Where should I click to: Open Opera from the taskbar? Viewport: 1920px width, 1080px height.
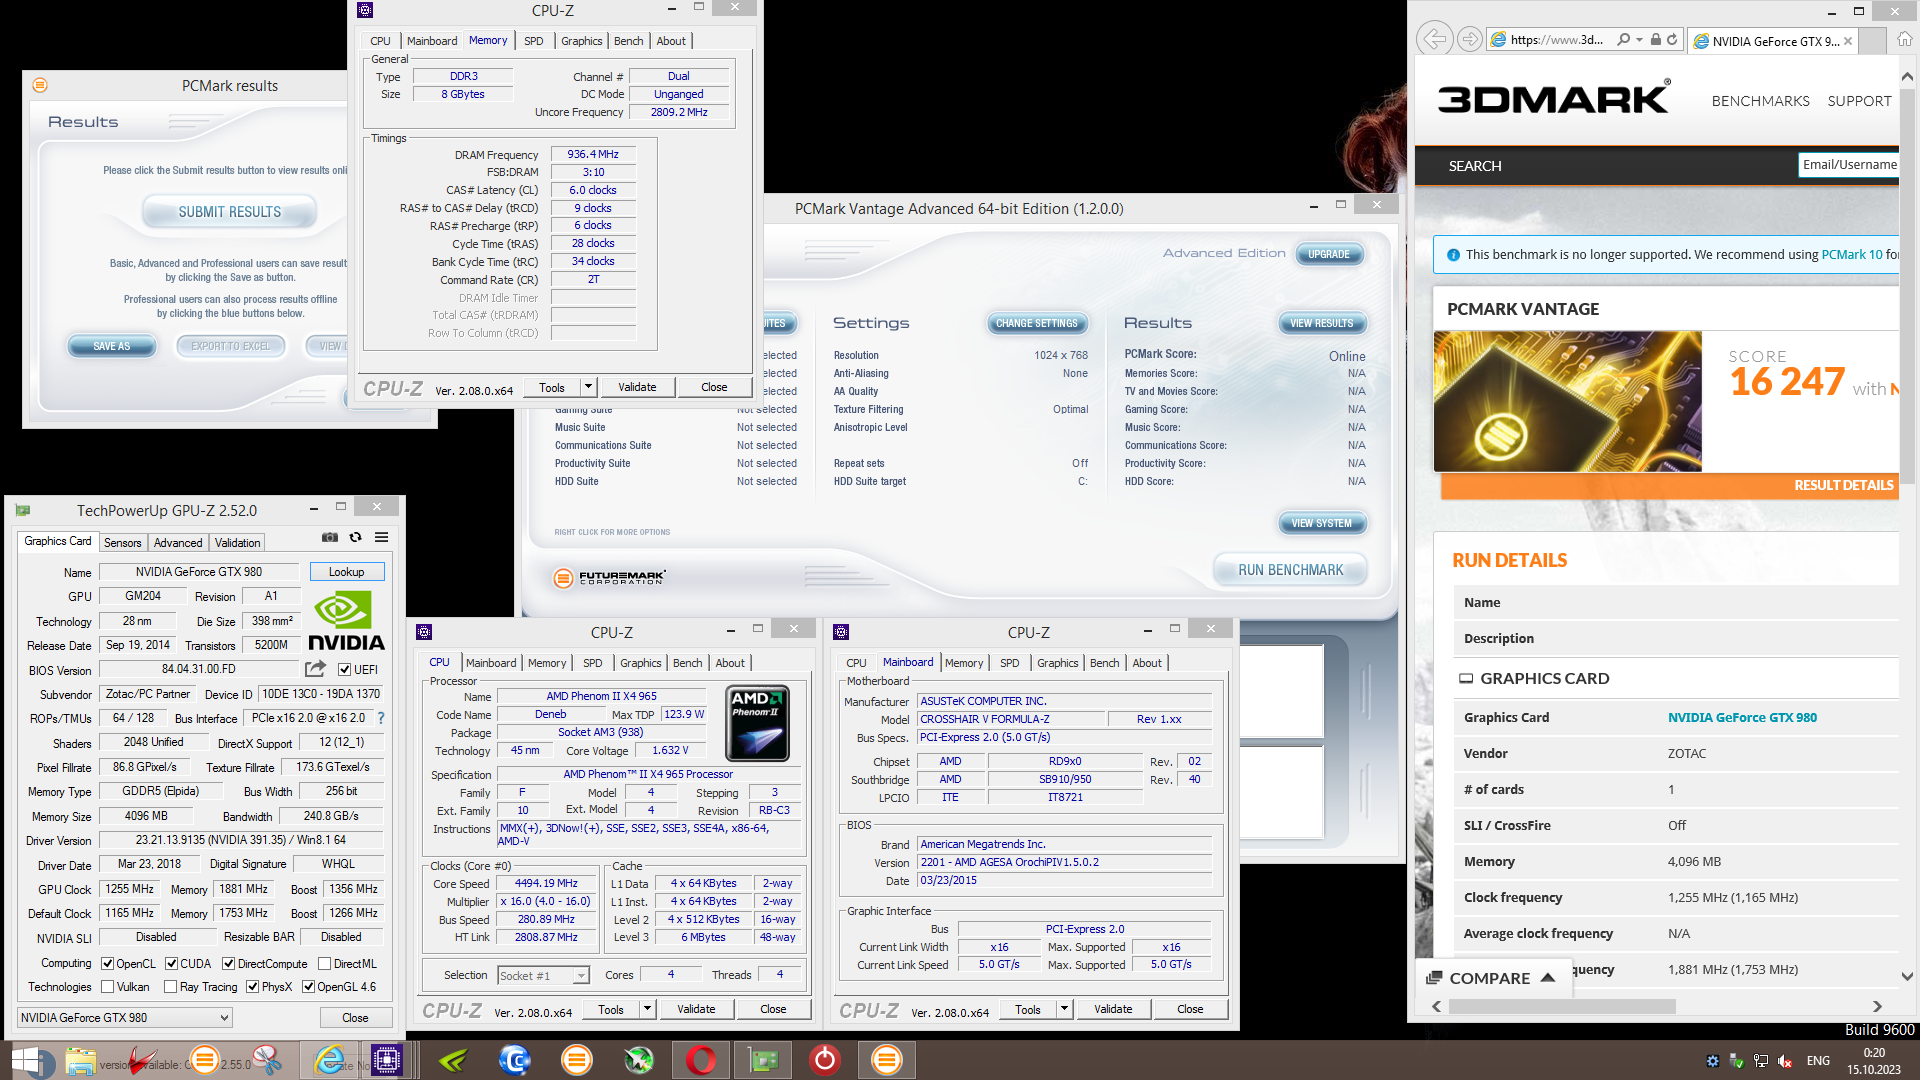[701, 1060]
